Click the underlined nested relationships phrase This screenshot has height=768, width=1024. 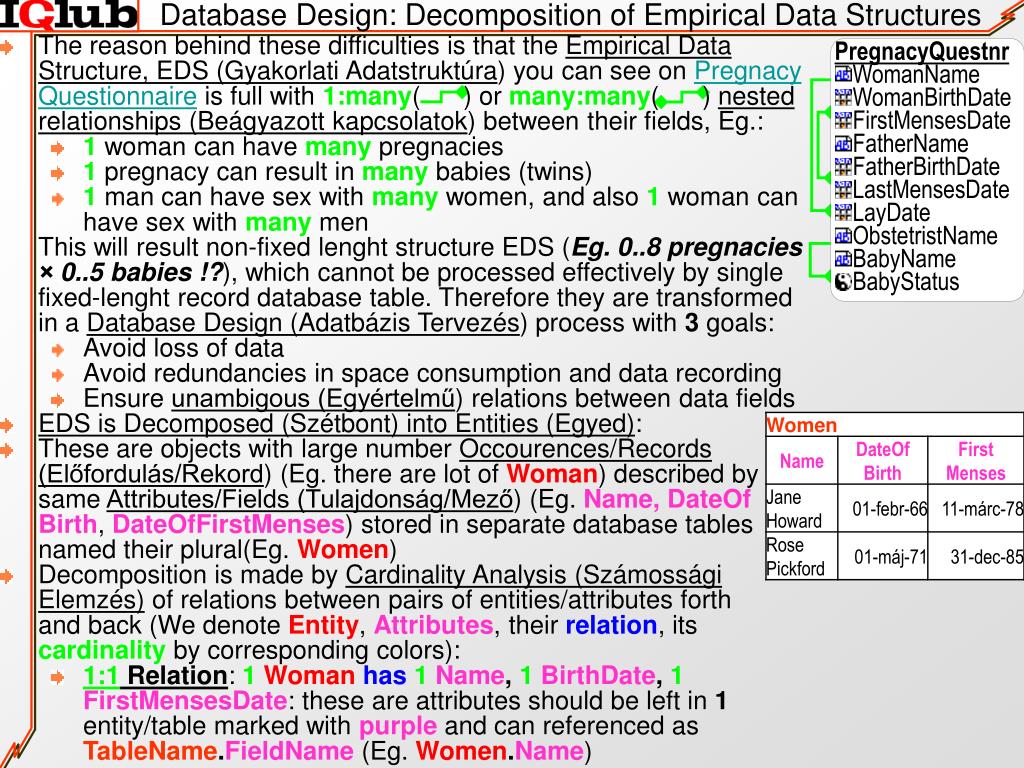coord(417,109)
